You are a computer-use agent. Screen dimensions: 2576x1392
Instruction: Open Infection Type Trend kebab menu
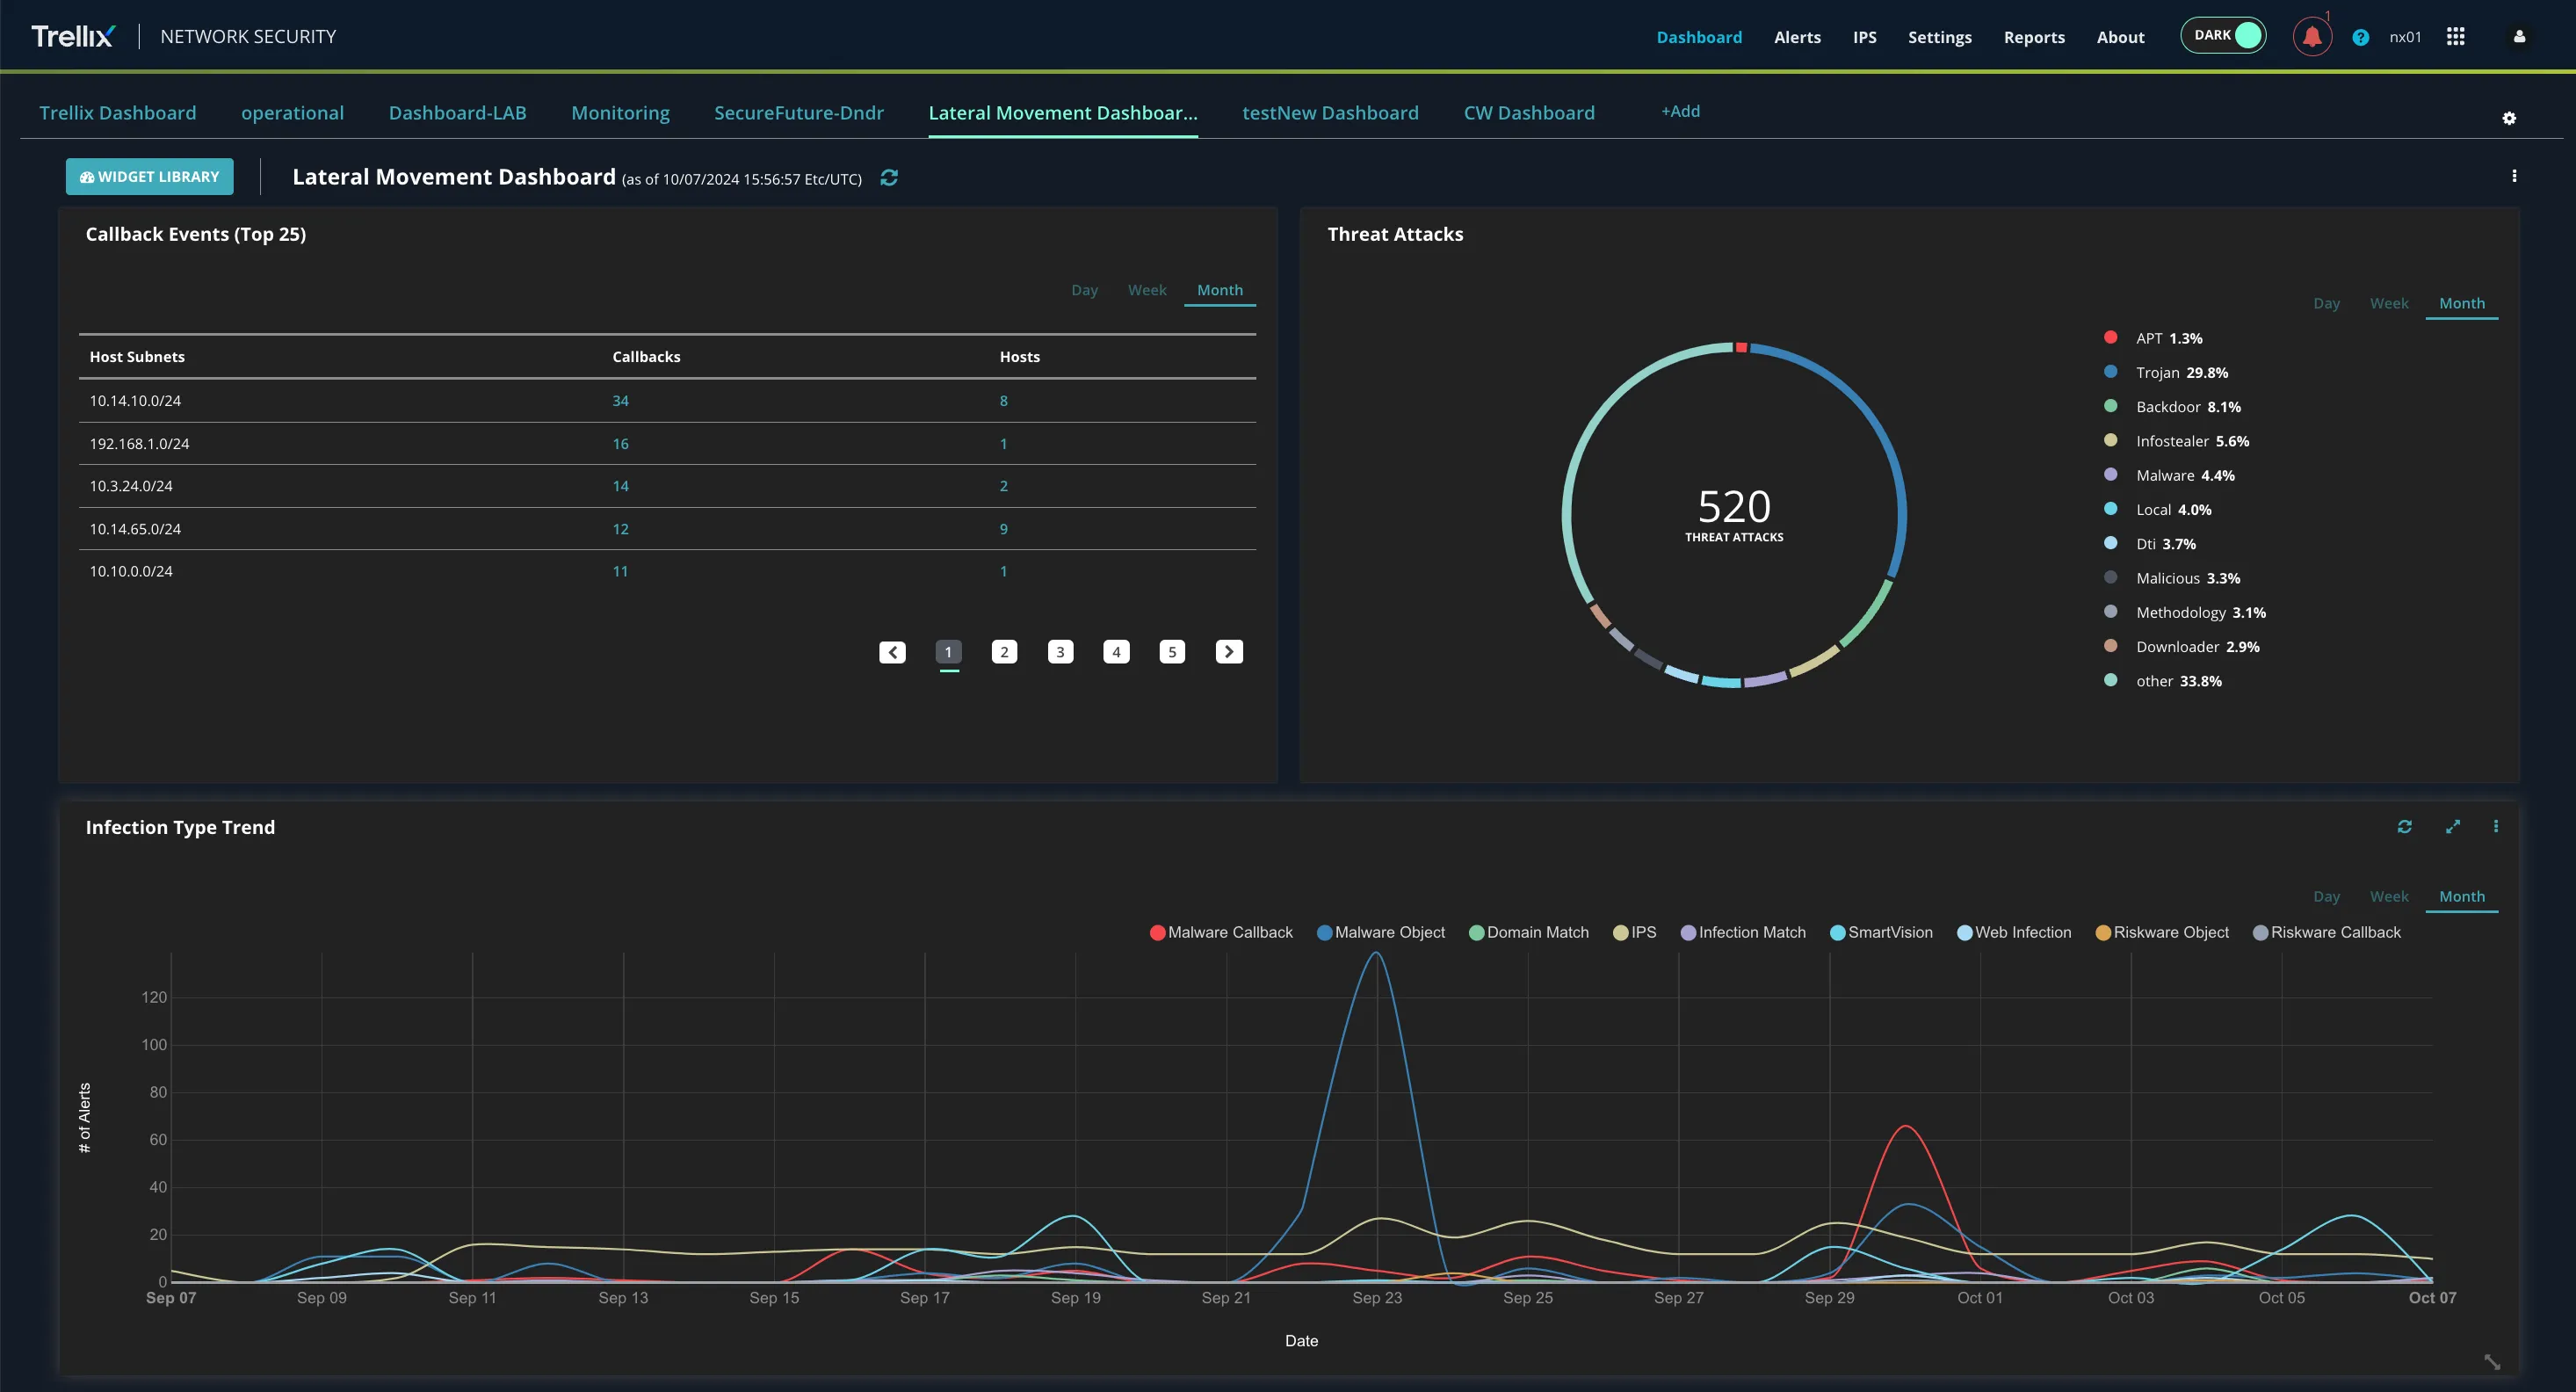tap(2495, 827)
